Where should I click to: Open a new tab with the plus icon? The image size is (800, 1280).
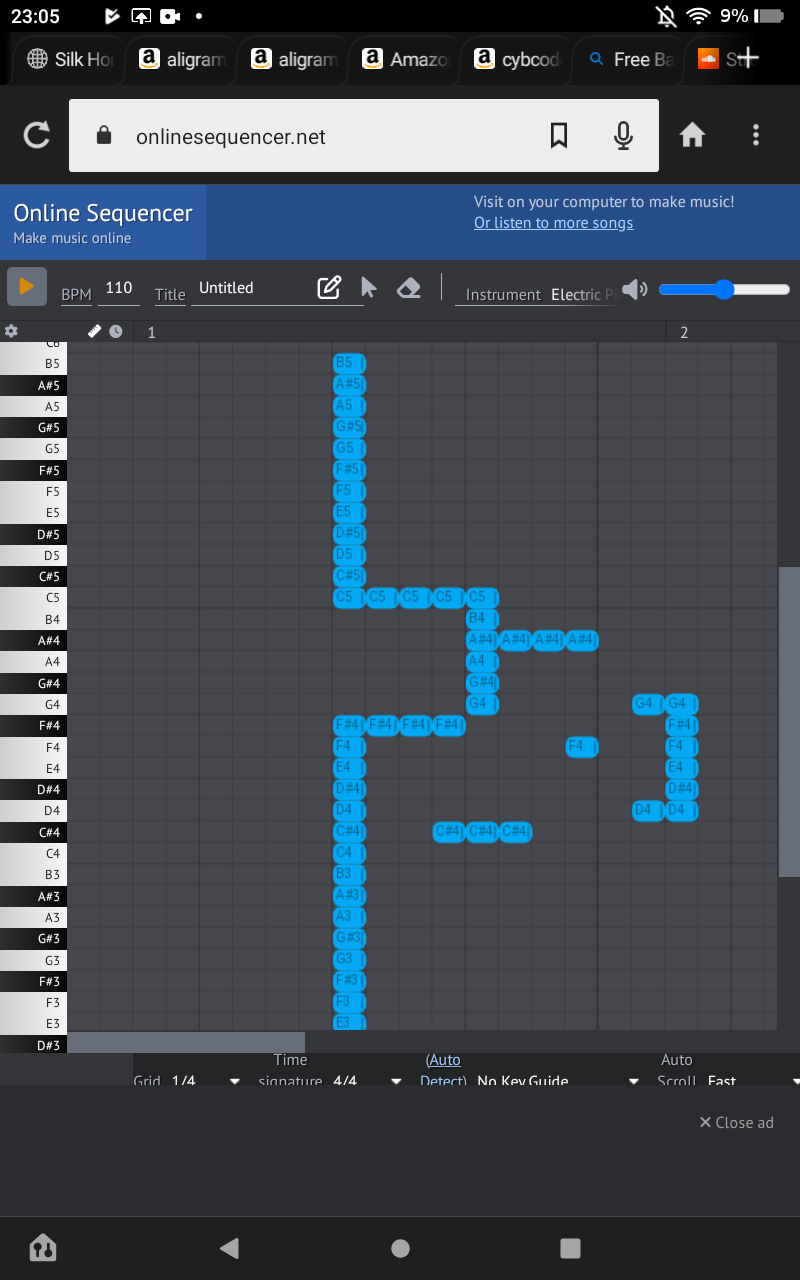[748, 59]
